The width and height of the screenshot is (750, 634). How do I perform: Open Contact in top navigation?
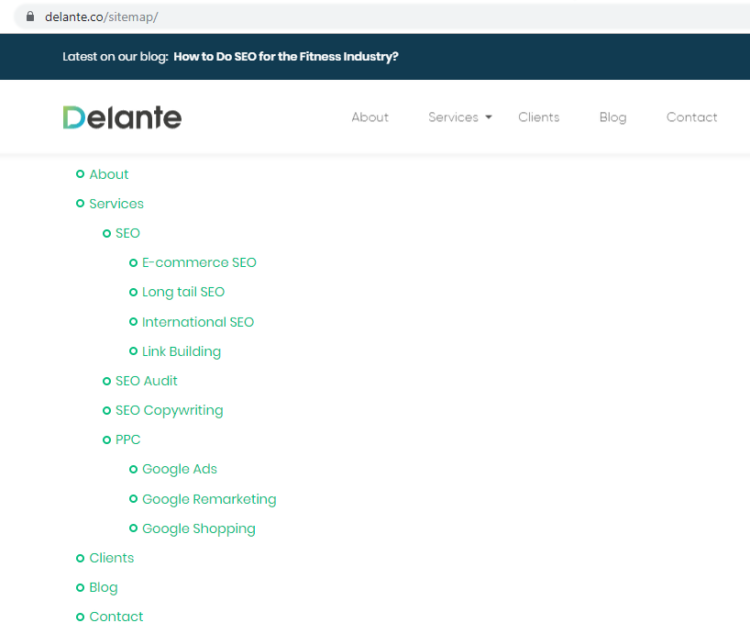point(692,117)
